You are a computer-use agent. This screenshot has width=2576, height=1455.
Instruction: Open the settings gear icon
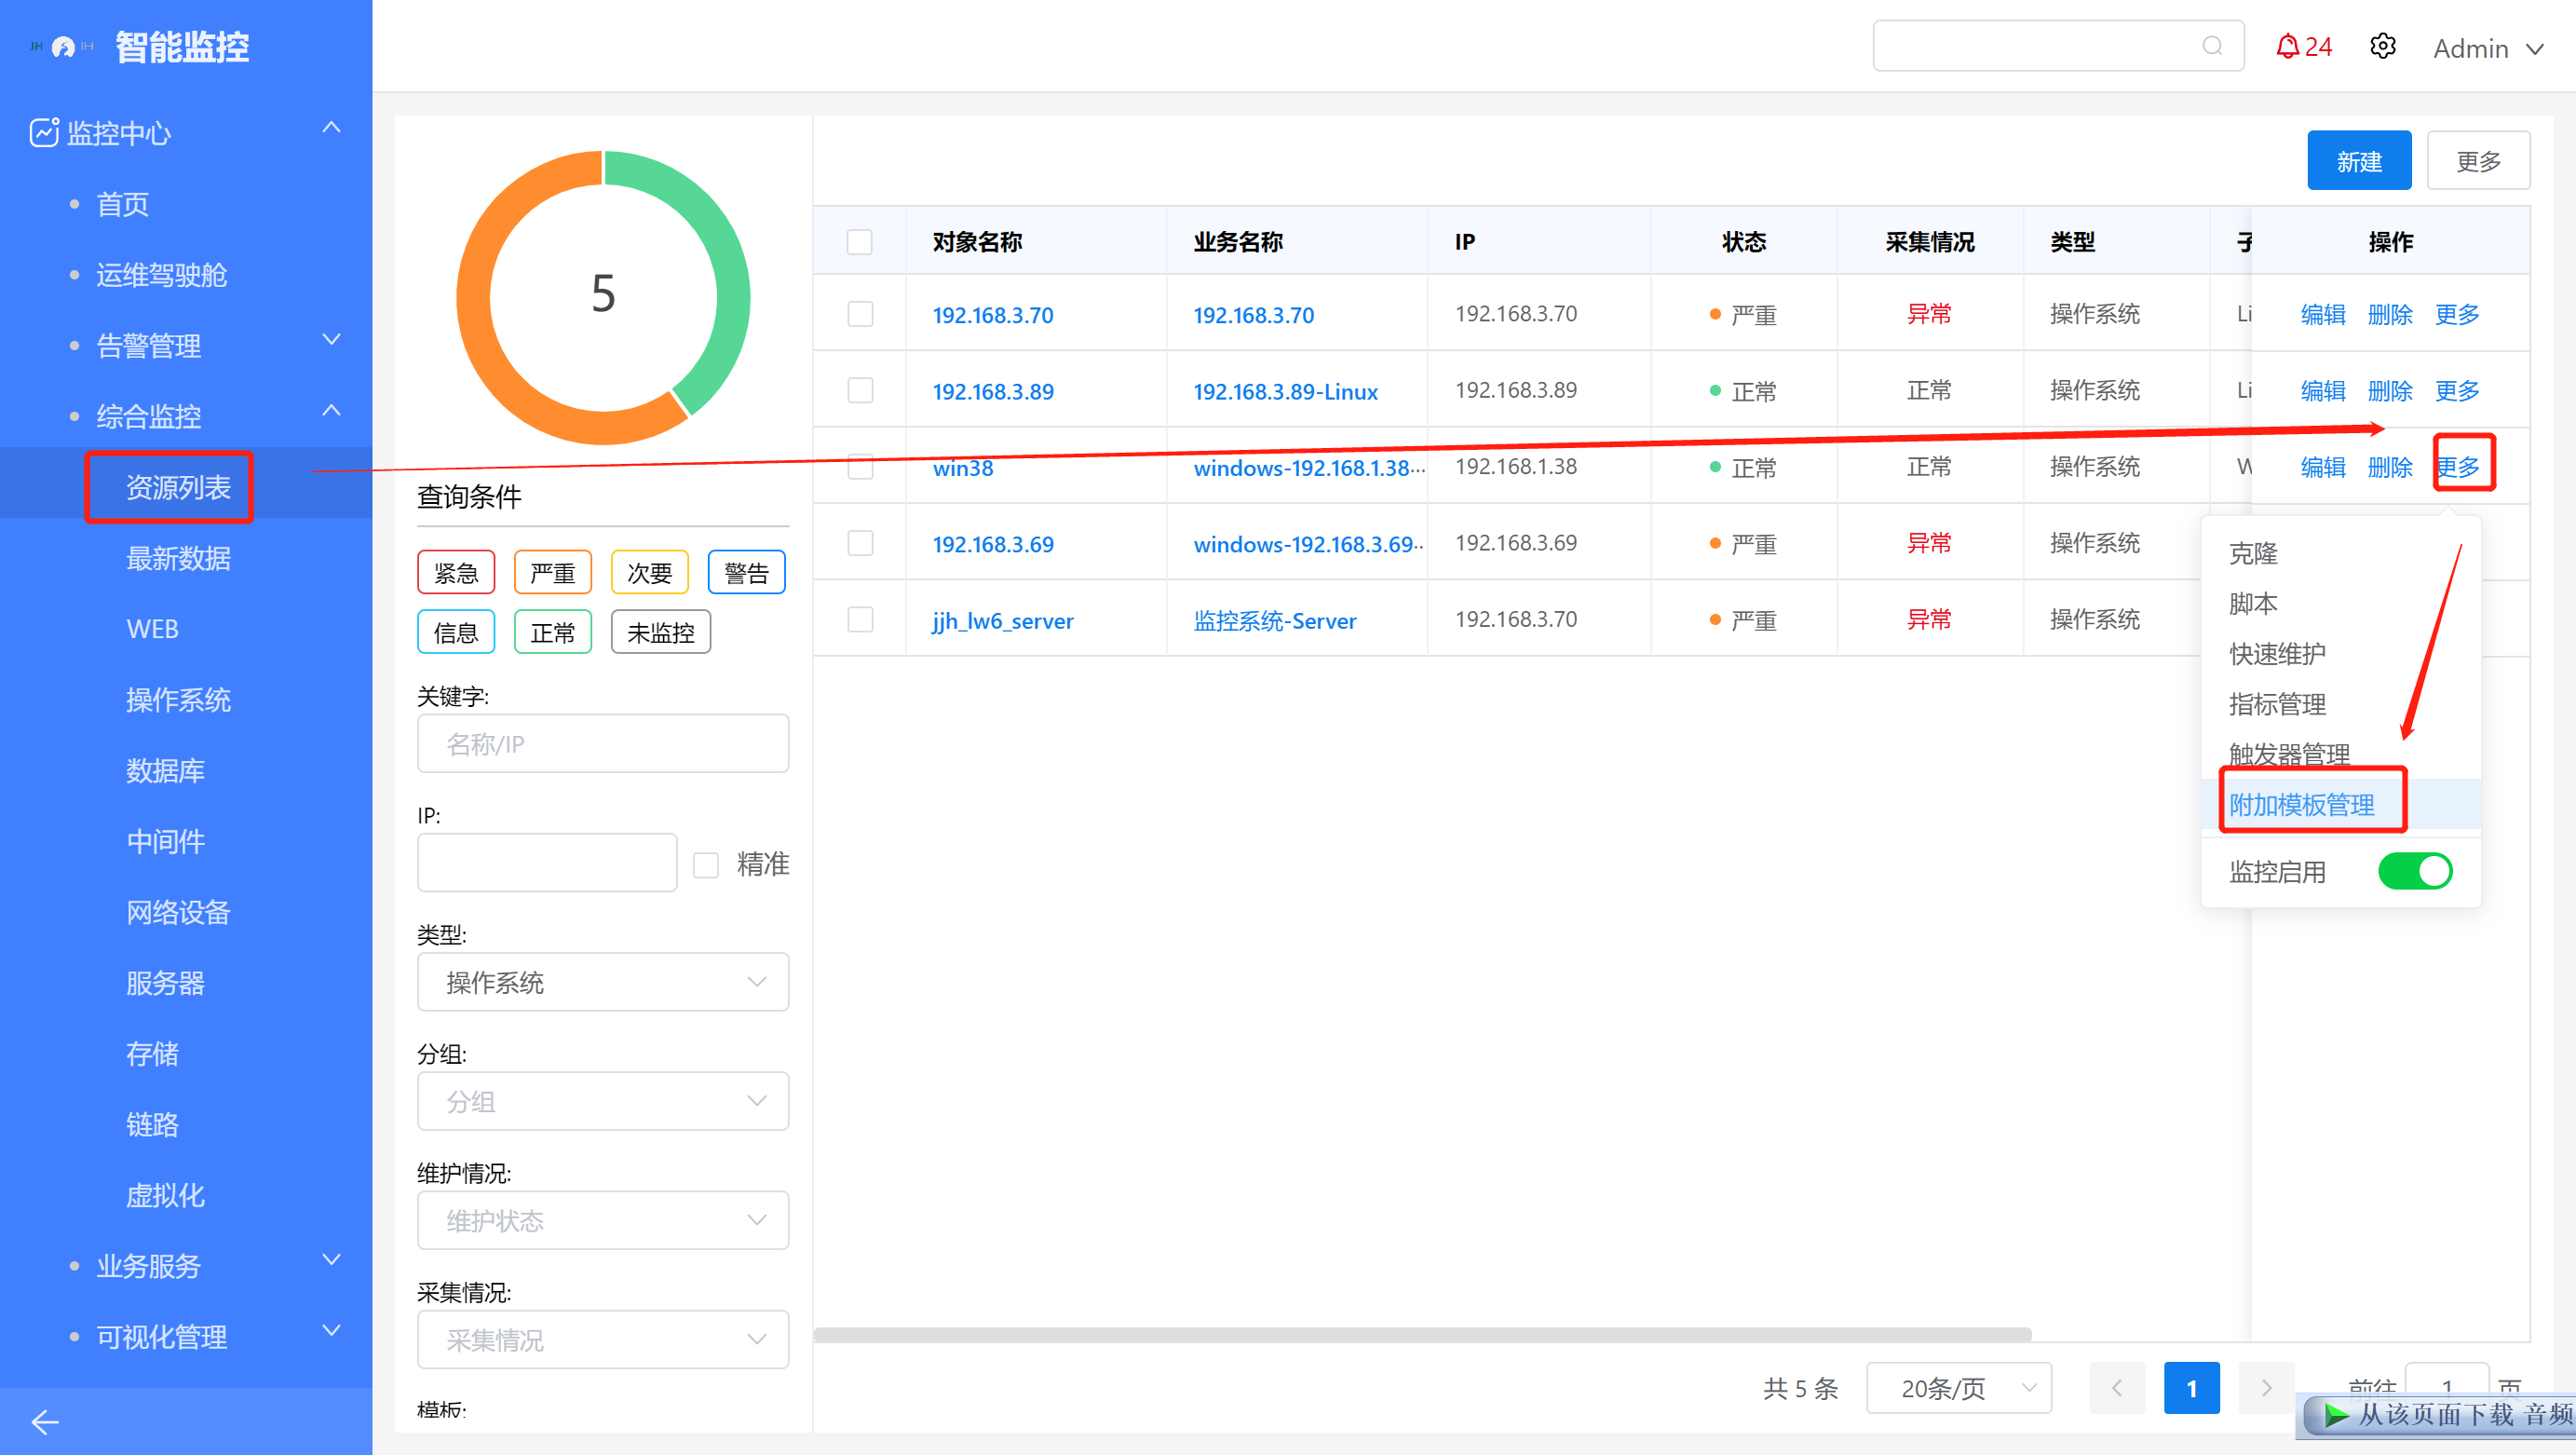pyautogui.click(x=2383, y=47)
